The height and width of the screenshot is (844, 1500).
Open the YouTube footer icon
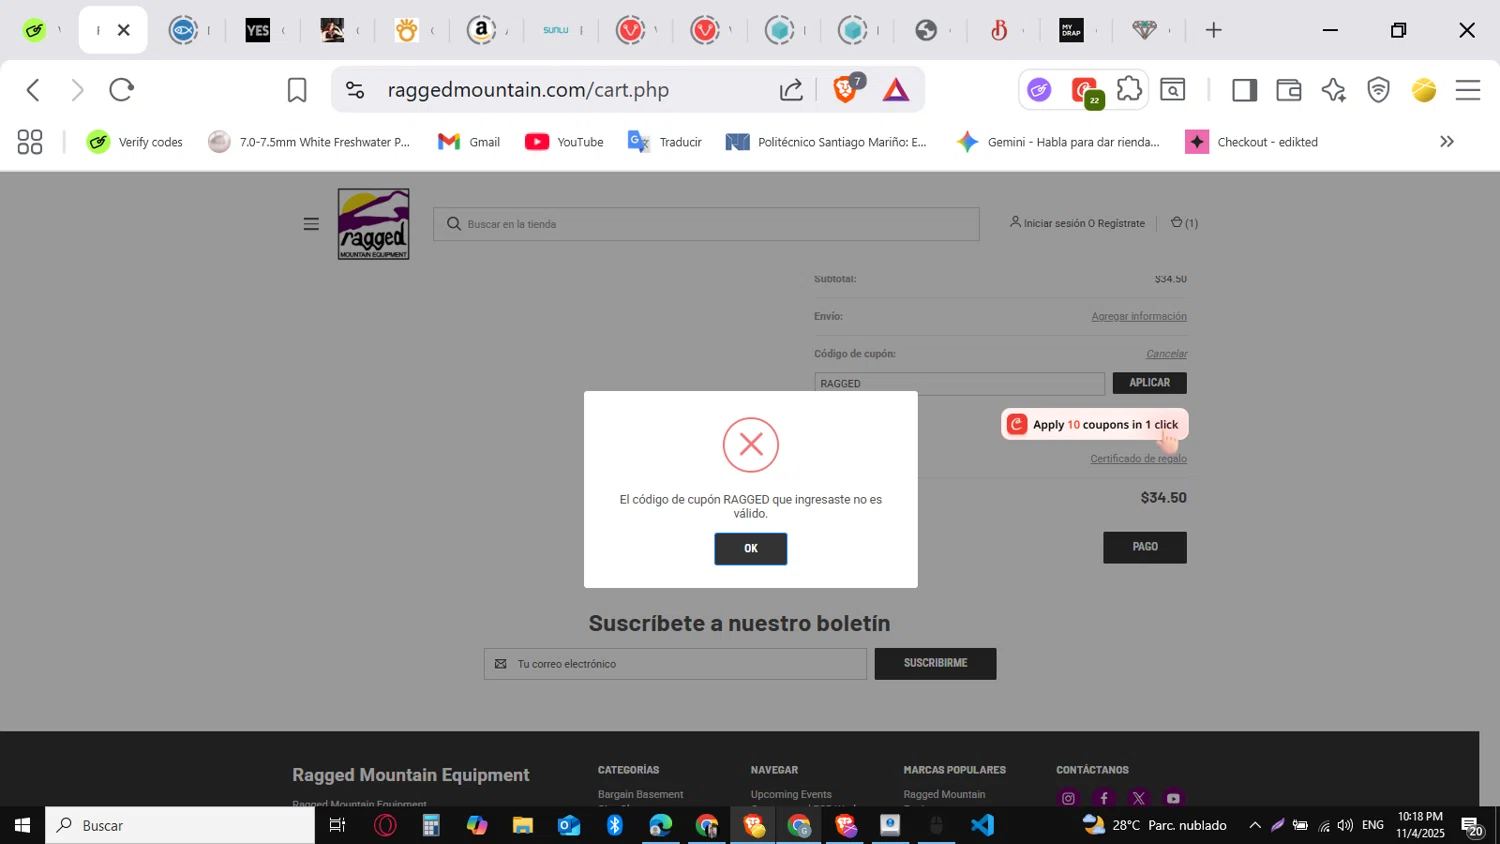(x=1173, y=798)
